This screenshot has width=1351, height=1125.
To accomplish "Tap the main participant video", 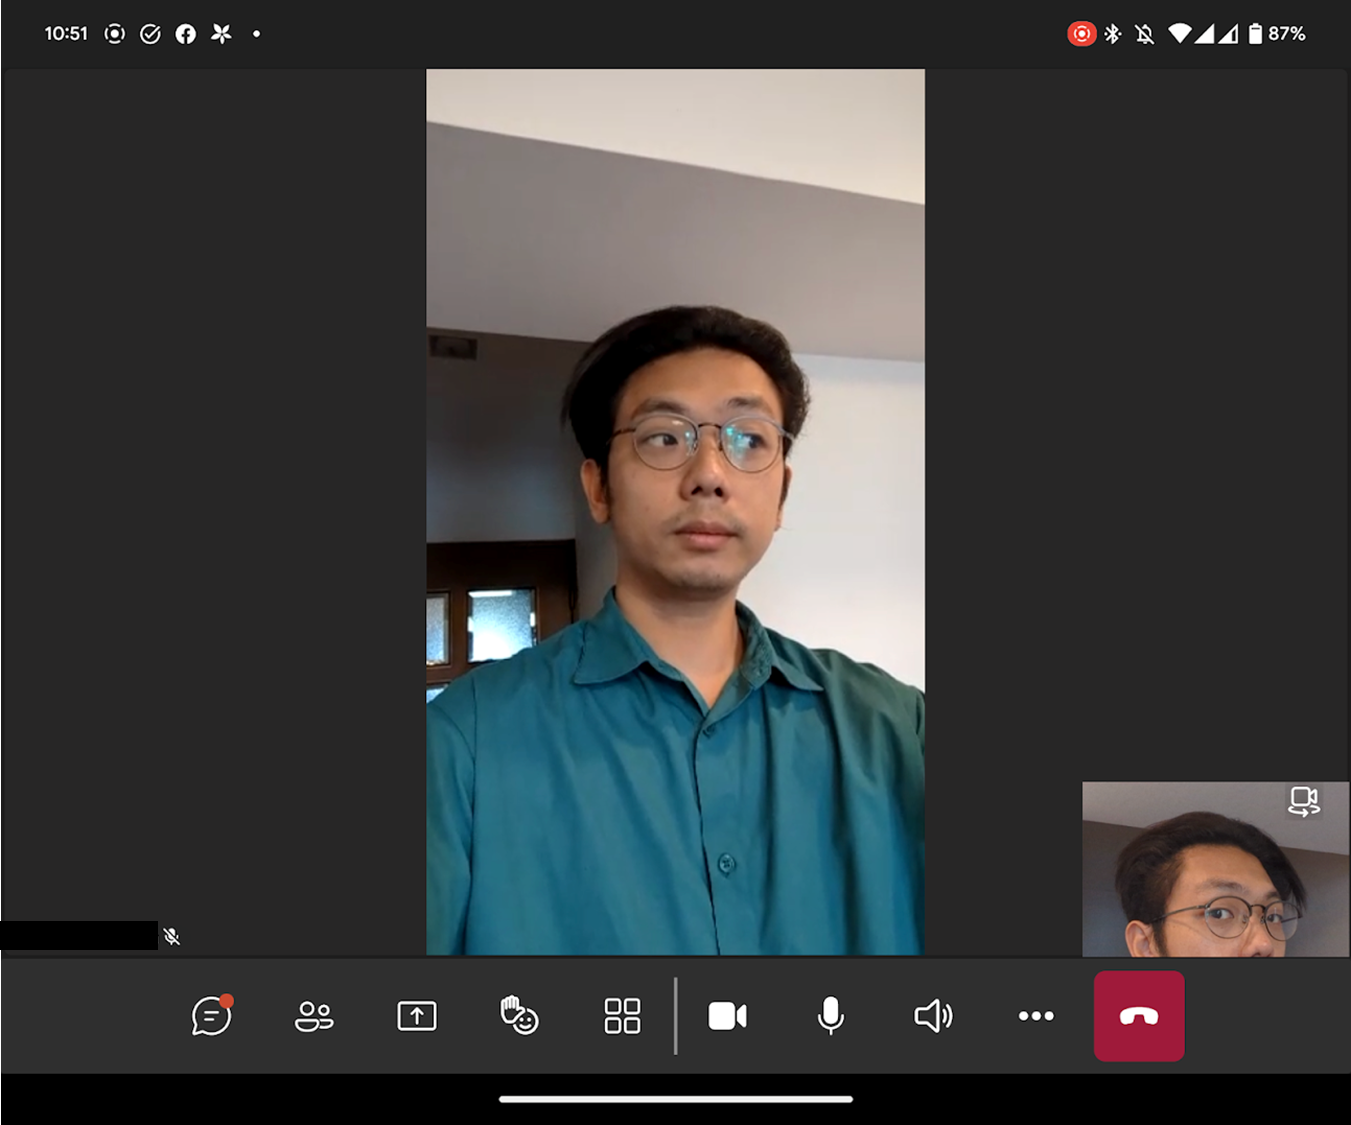I will point(675,512).
